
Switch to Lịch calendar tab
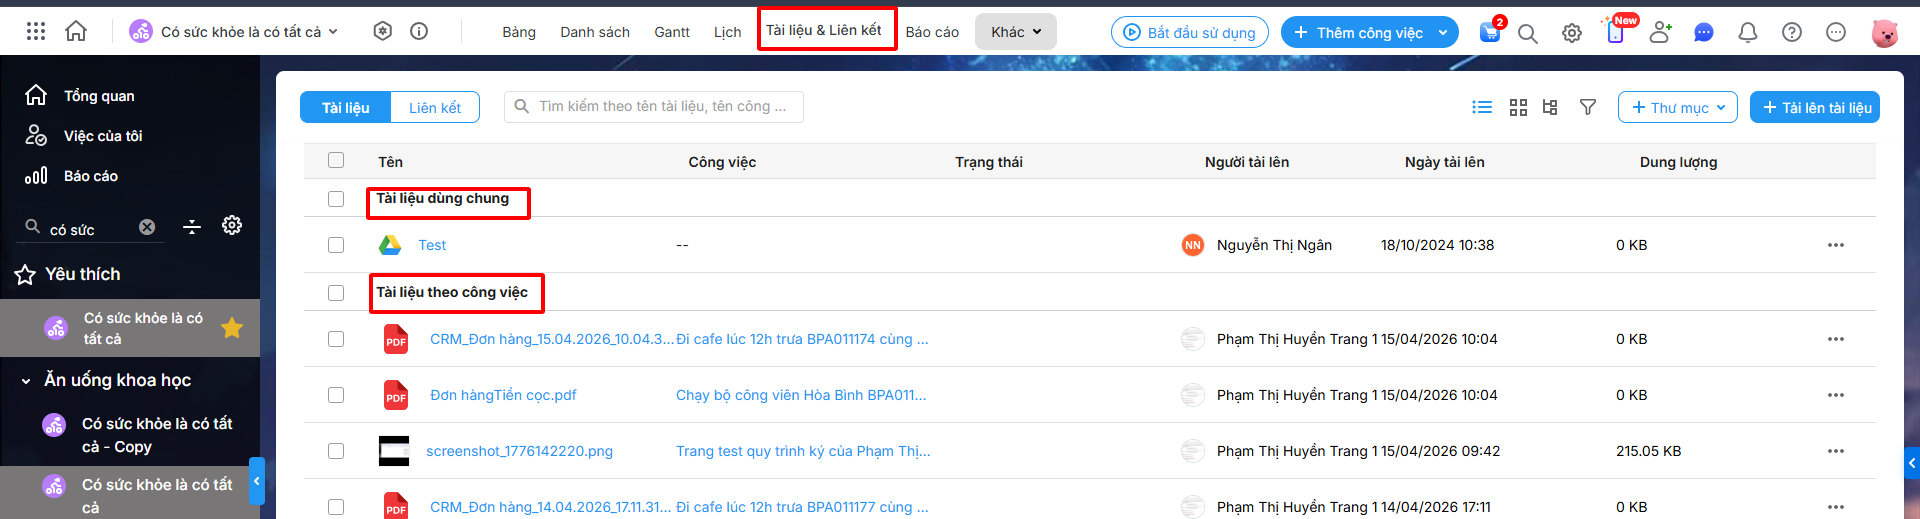[x=727, y=32]
